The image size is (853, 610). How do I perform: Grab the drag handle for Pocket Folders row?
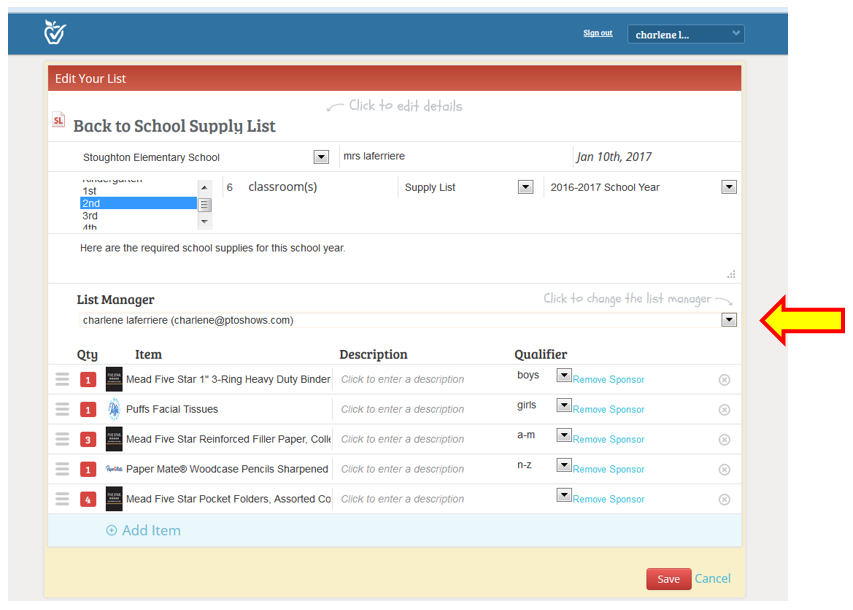63,499
